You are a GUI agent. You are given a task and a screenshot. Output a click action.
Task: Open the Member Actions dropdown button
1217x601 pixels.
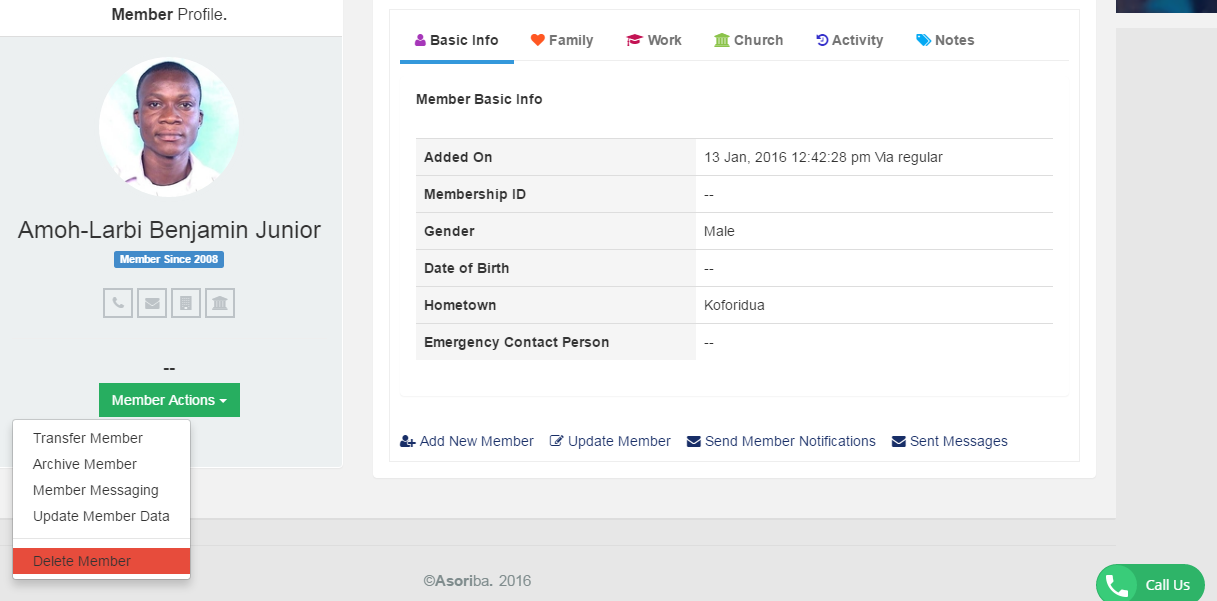tap(169, 400)
